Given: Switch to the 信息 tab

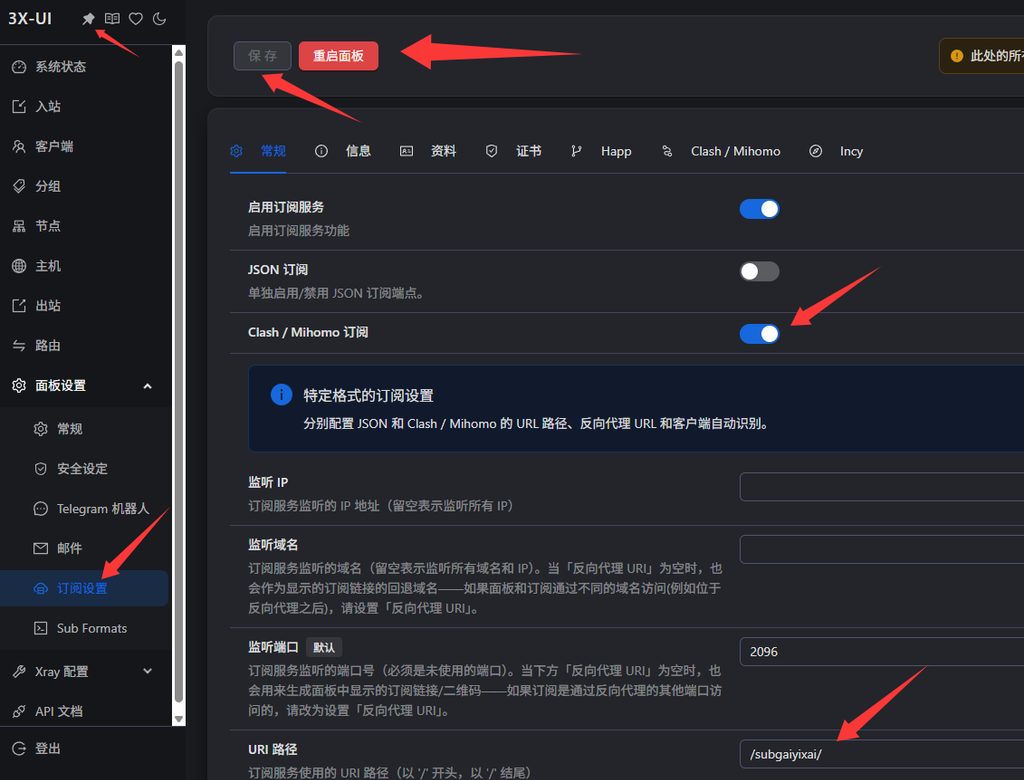Looking at the screenshot, I should pyautogui.click(x=343, y=152).
